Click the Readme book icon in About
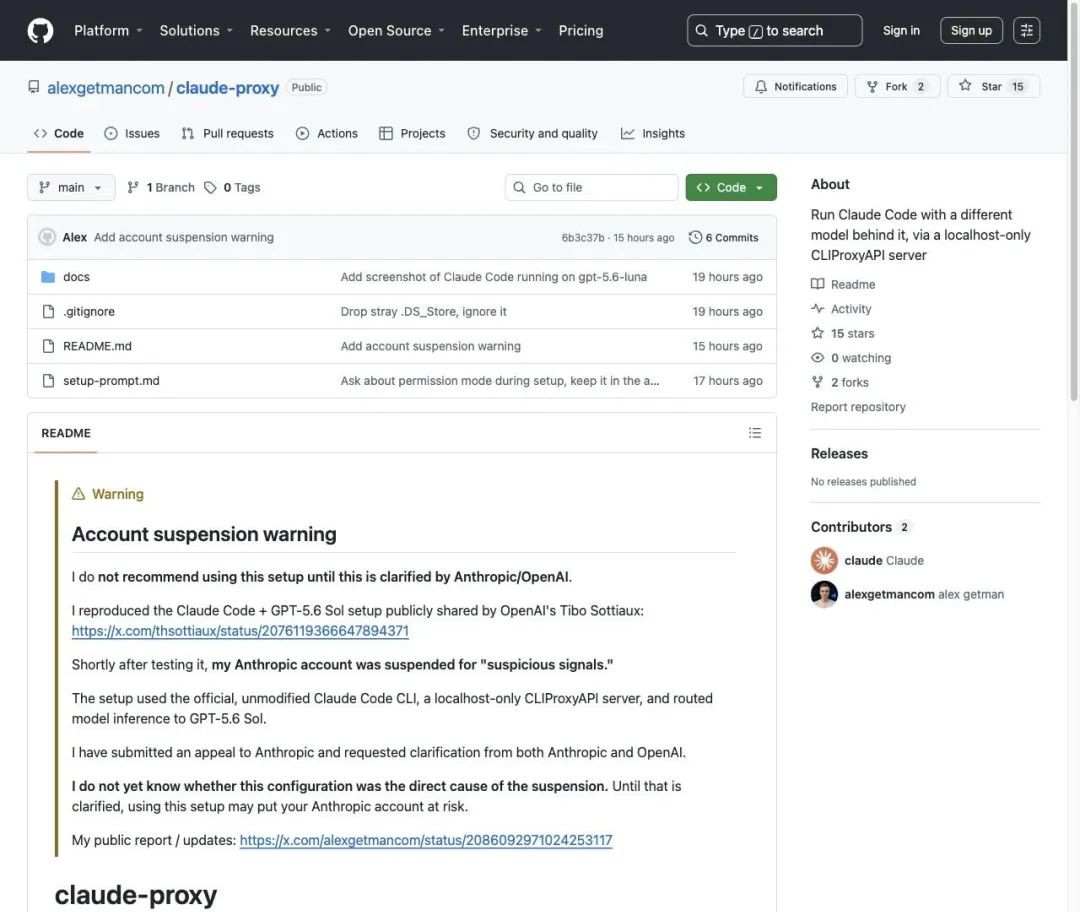This screenshot has height=912, width=1080. [818, 284]
